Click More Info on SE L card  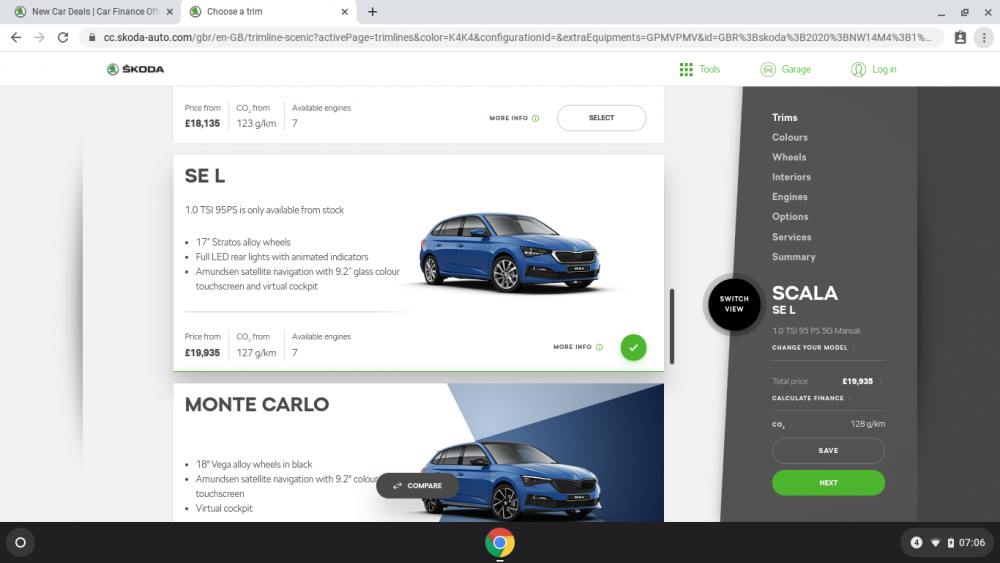click(x=572, y=347)
